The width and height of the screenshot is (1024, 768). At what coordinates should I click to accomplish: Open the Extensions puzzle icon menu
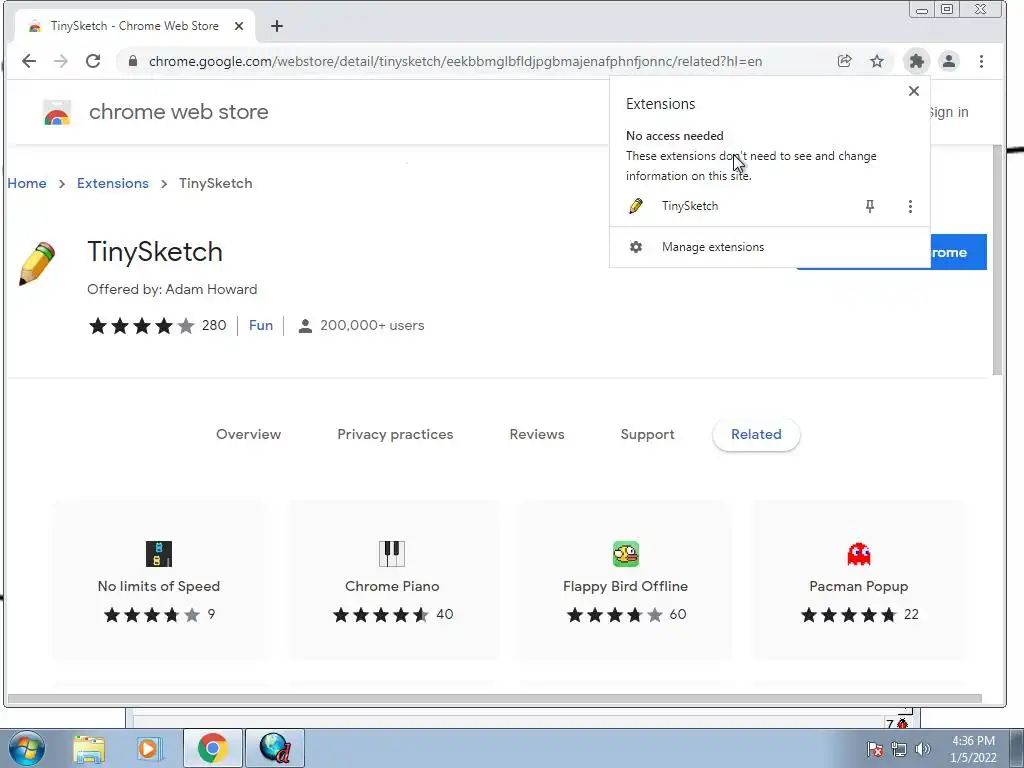pyautogui.click(x=916, y=61)
